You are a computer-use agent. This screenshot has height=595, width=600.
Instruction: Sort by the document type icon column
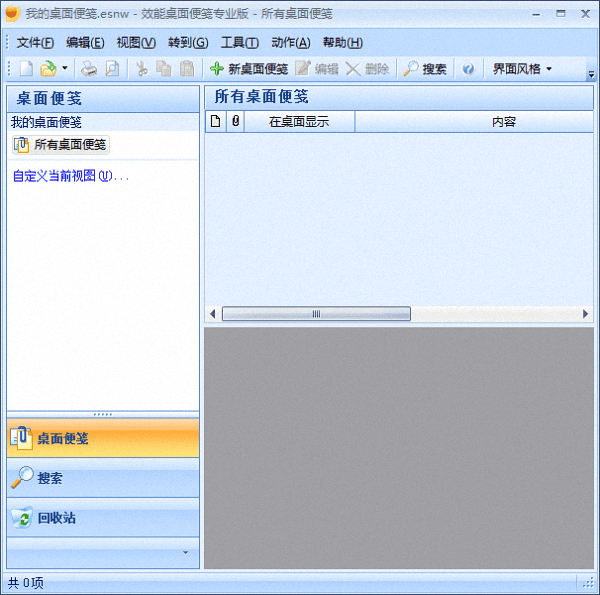pos(215,121)
